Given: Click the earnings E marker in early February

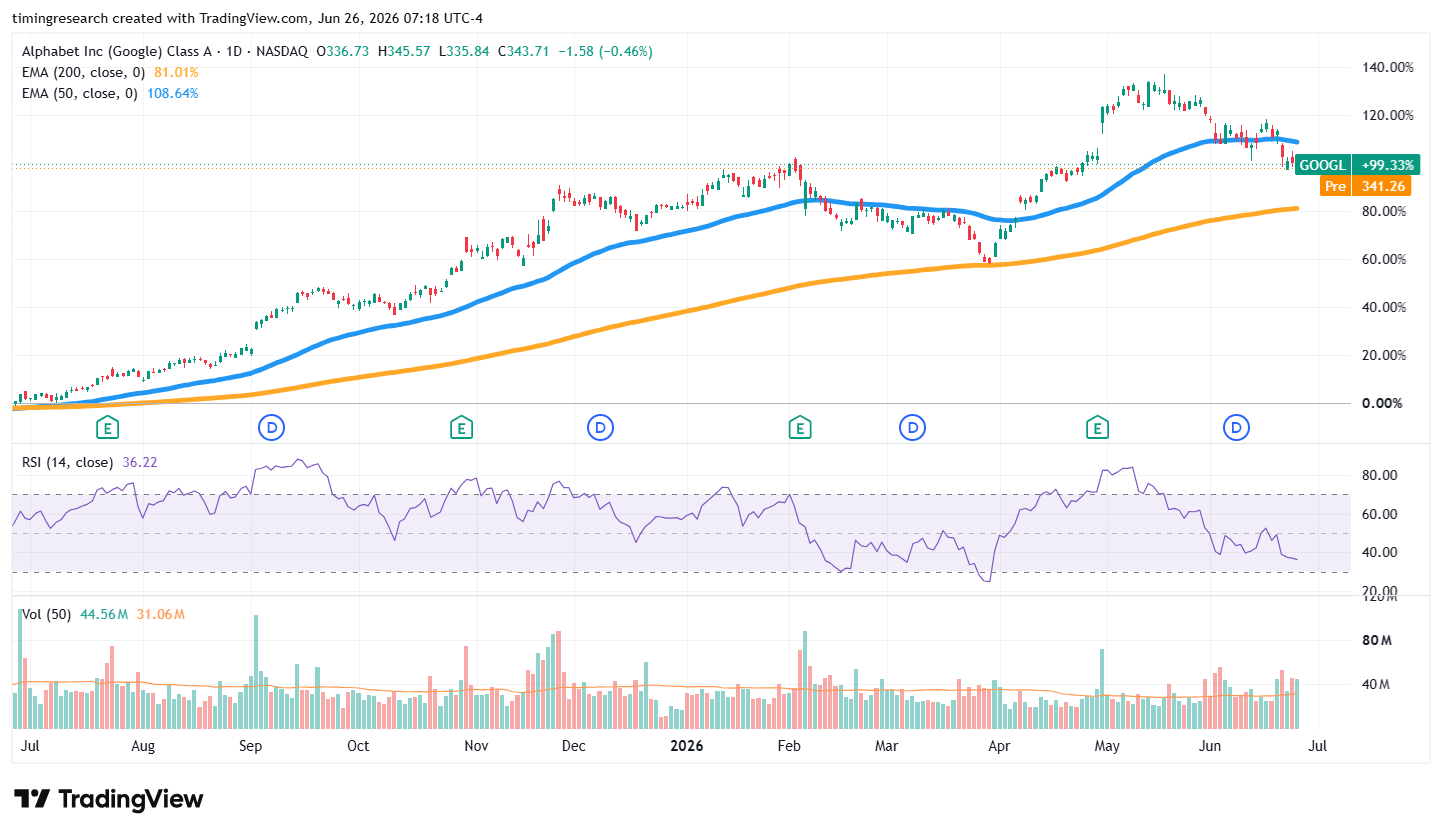Looking at the screenshot, I should coord(799,428).
